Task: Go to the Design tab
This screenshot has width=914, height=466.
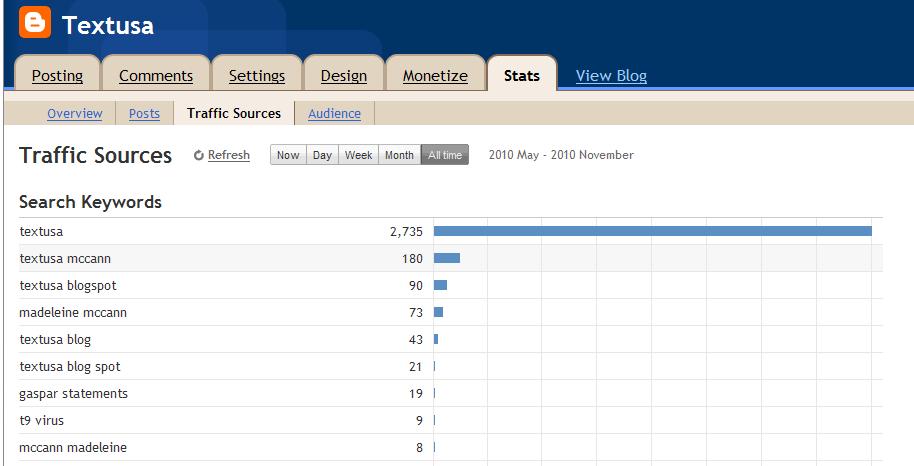Action: [x=344, y=75]
